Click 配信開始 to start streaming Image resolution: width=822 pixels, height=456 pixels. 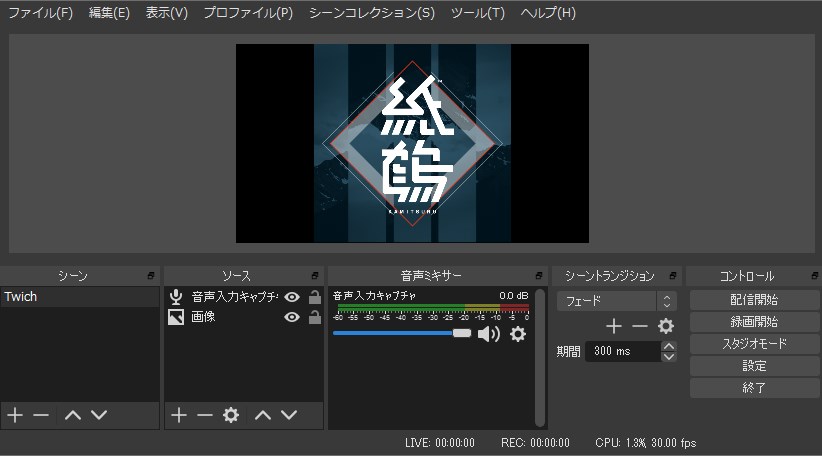(x=754, y=300)
